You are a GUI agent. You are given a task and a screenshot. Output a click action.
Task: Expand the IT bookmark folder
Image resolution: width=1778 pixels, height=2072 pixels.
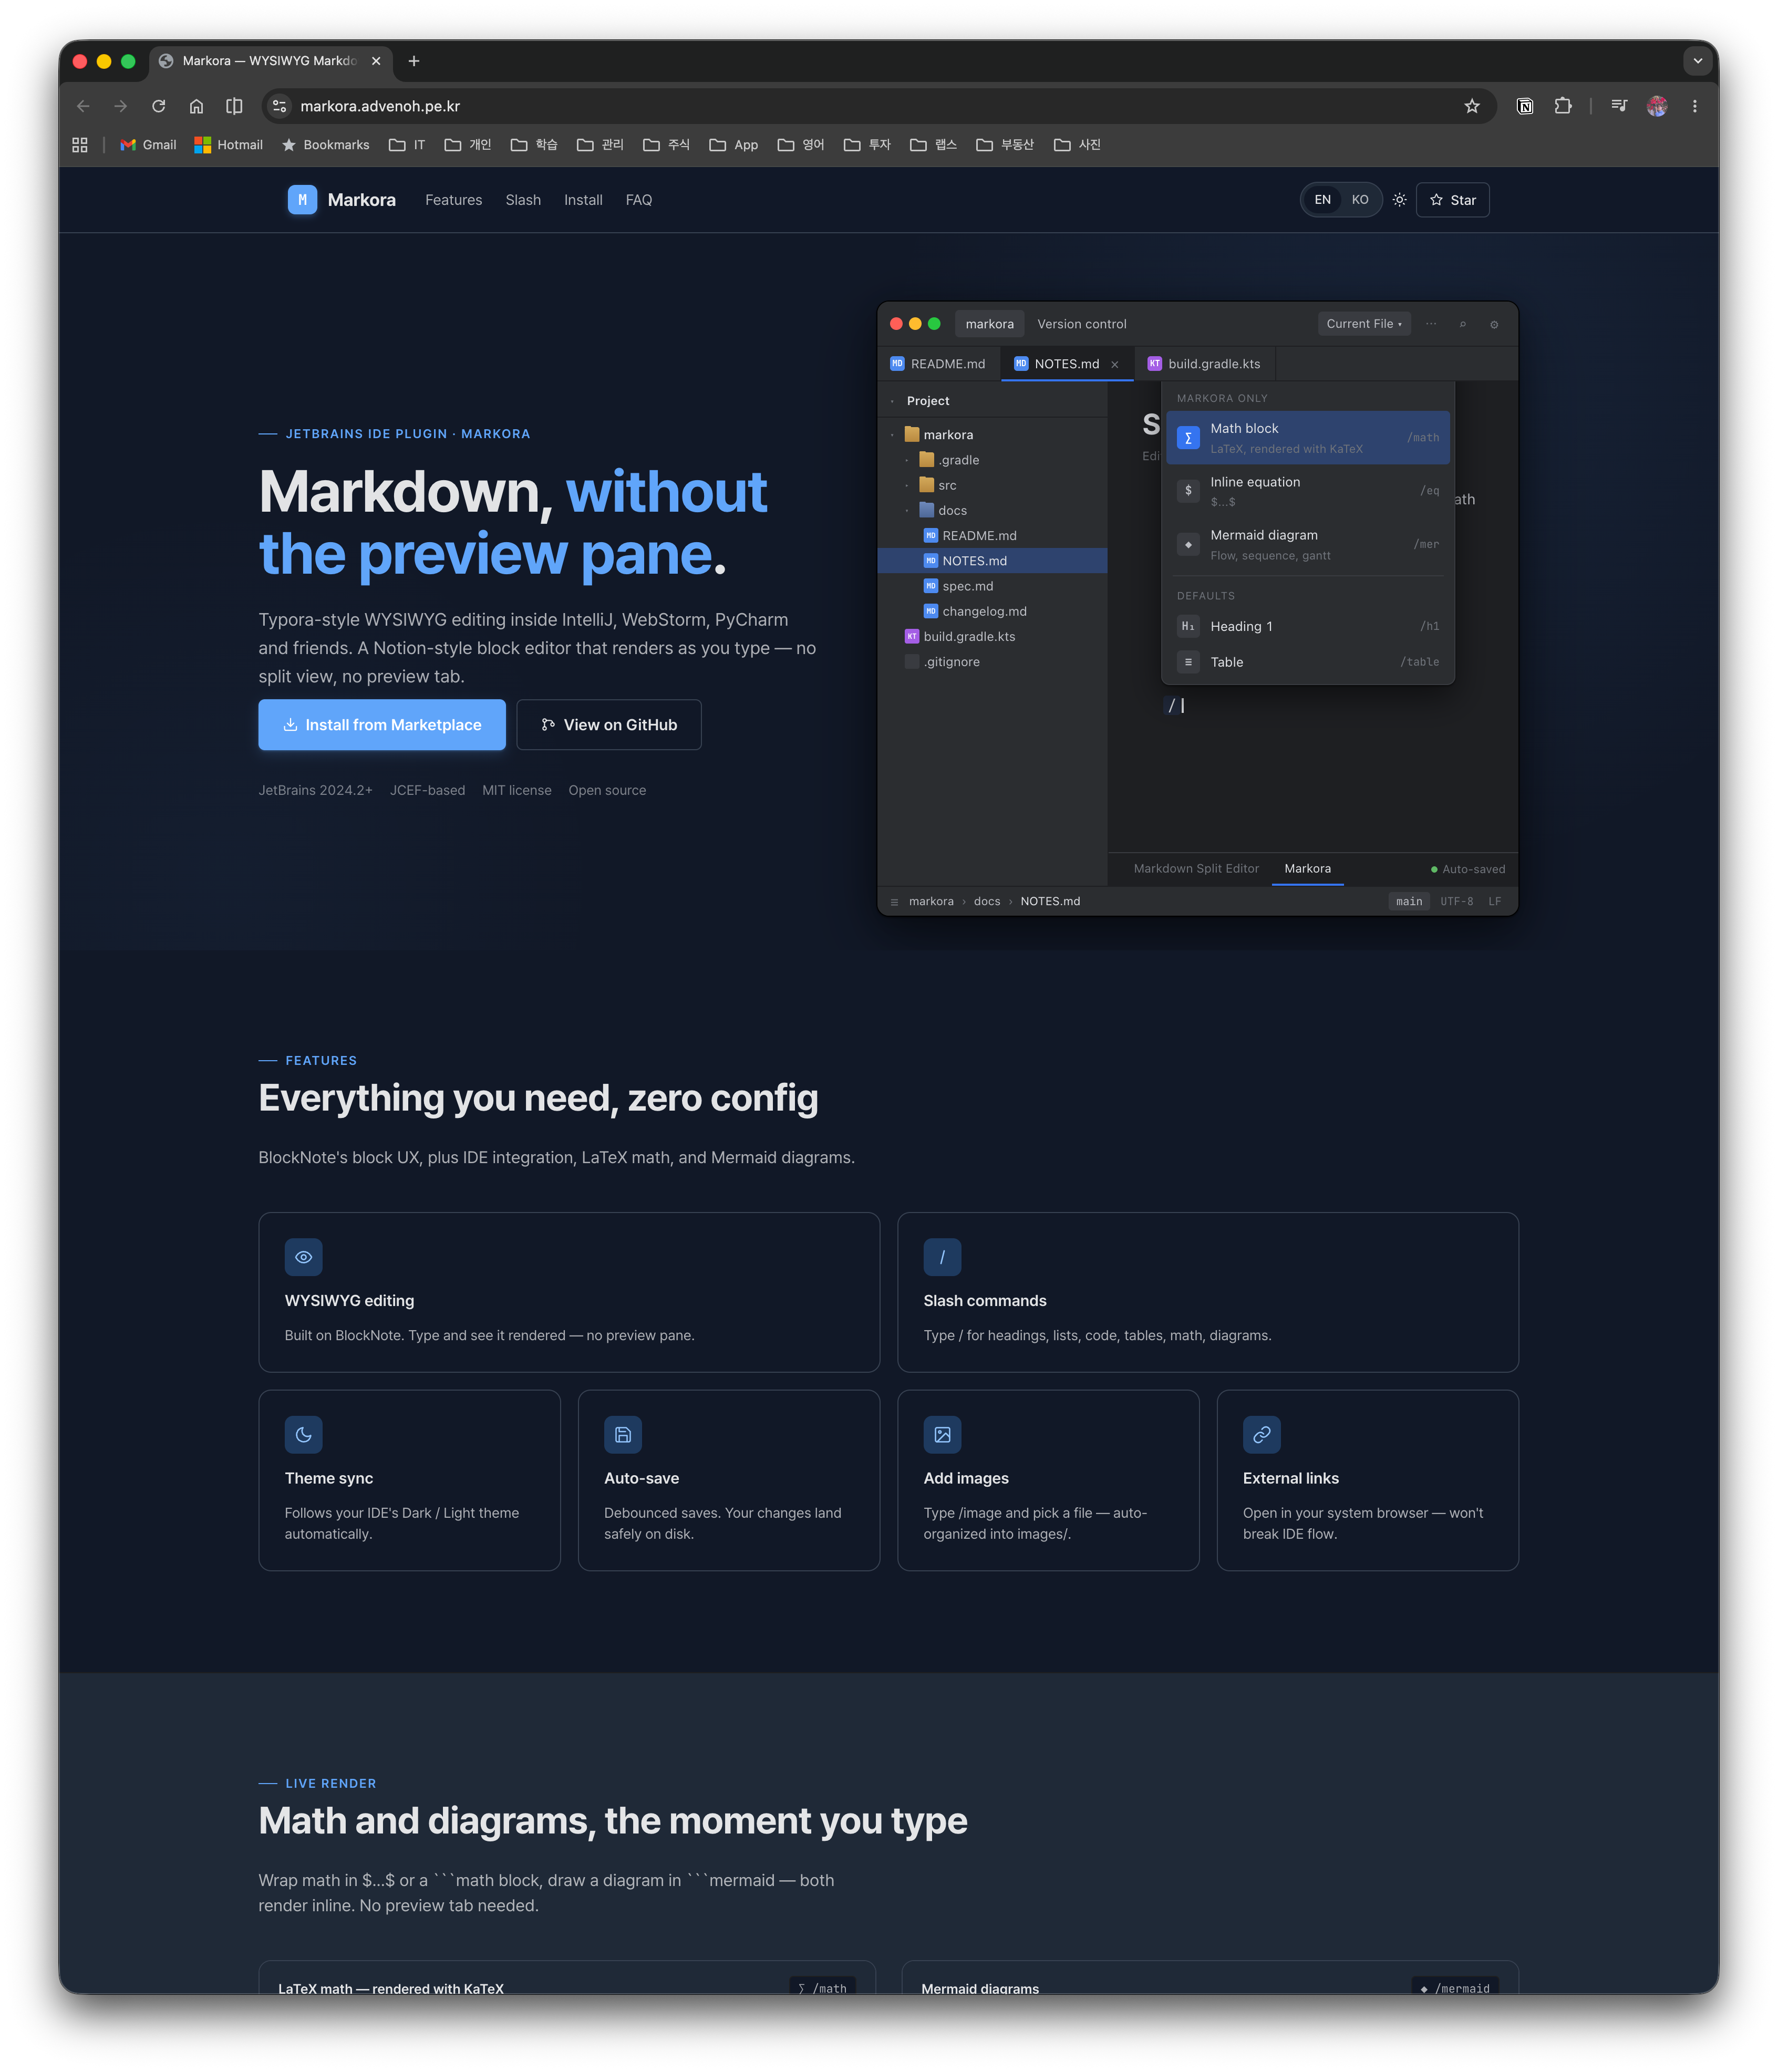(x=407, y=145)
